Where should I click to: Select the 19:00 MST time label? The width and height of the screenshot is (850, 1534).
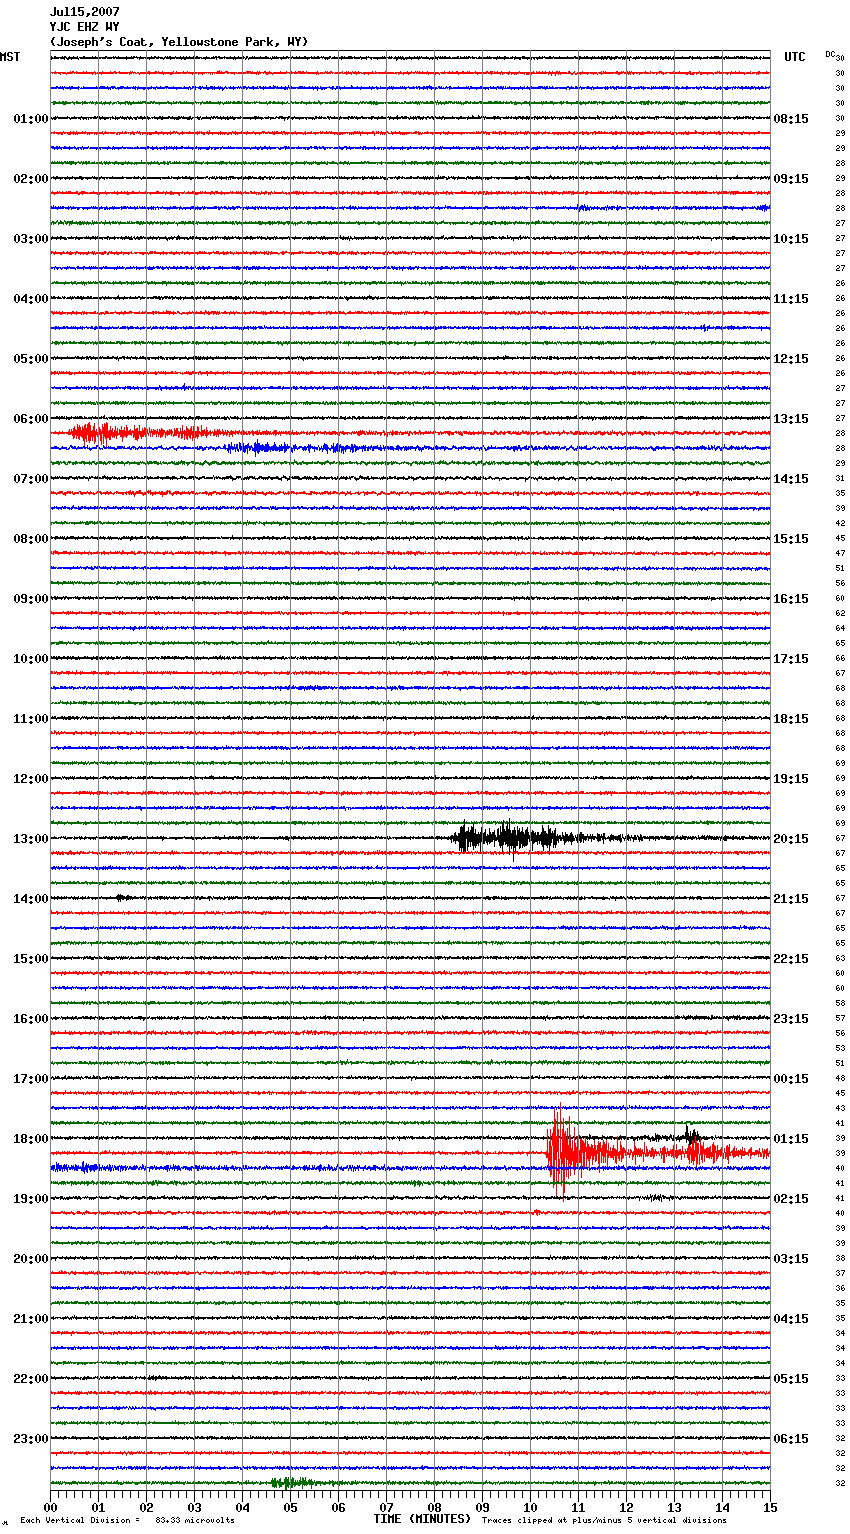[x=31, y=1199]
